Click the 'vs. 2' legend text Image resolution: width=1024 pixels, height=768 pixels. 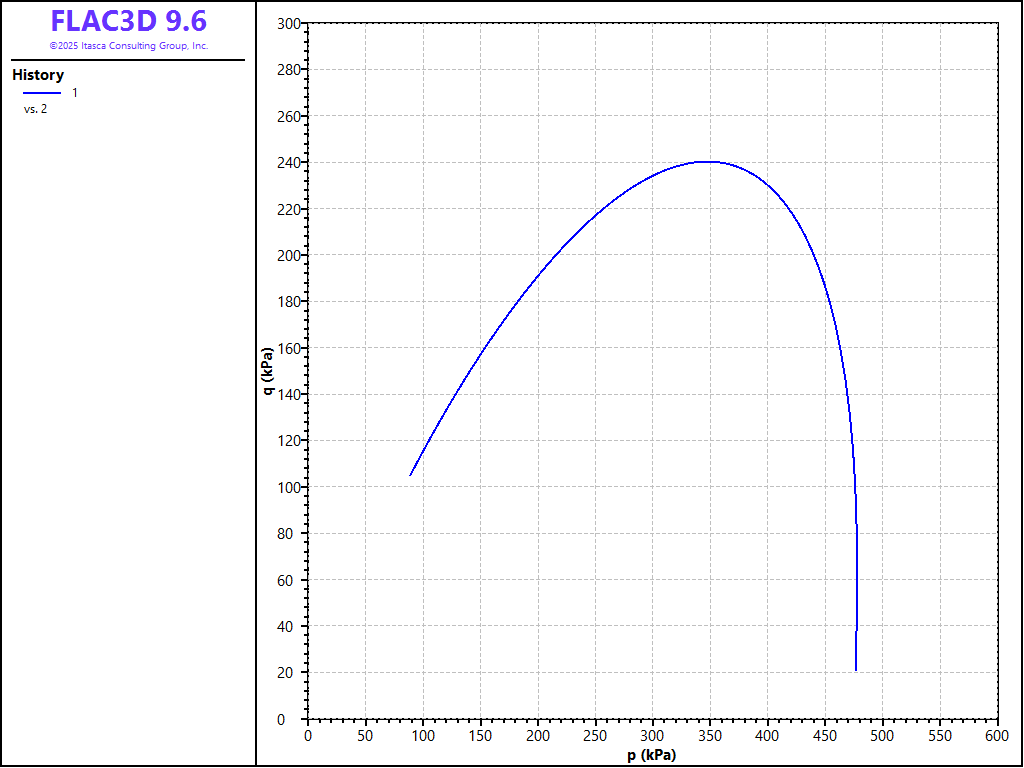35,109
